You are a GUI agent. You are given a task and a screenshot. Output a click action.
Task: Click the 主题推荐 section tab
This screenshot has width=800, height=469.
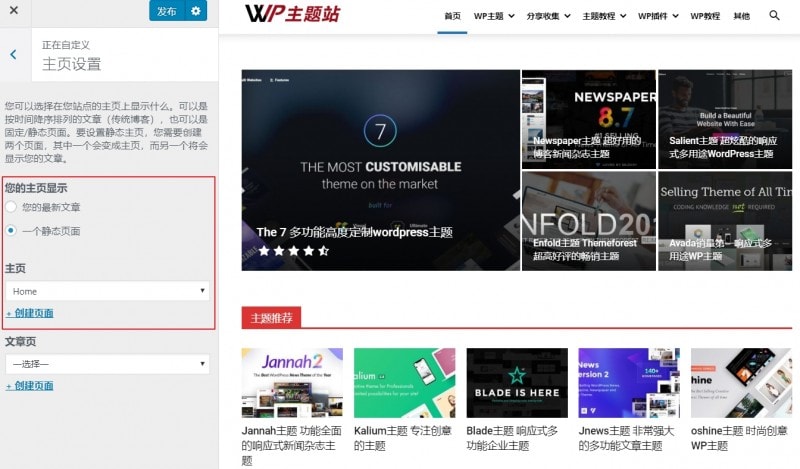pos(271,318)
